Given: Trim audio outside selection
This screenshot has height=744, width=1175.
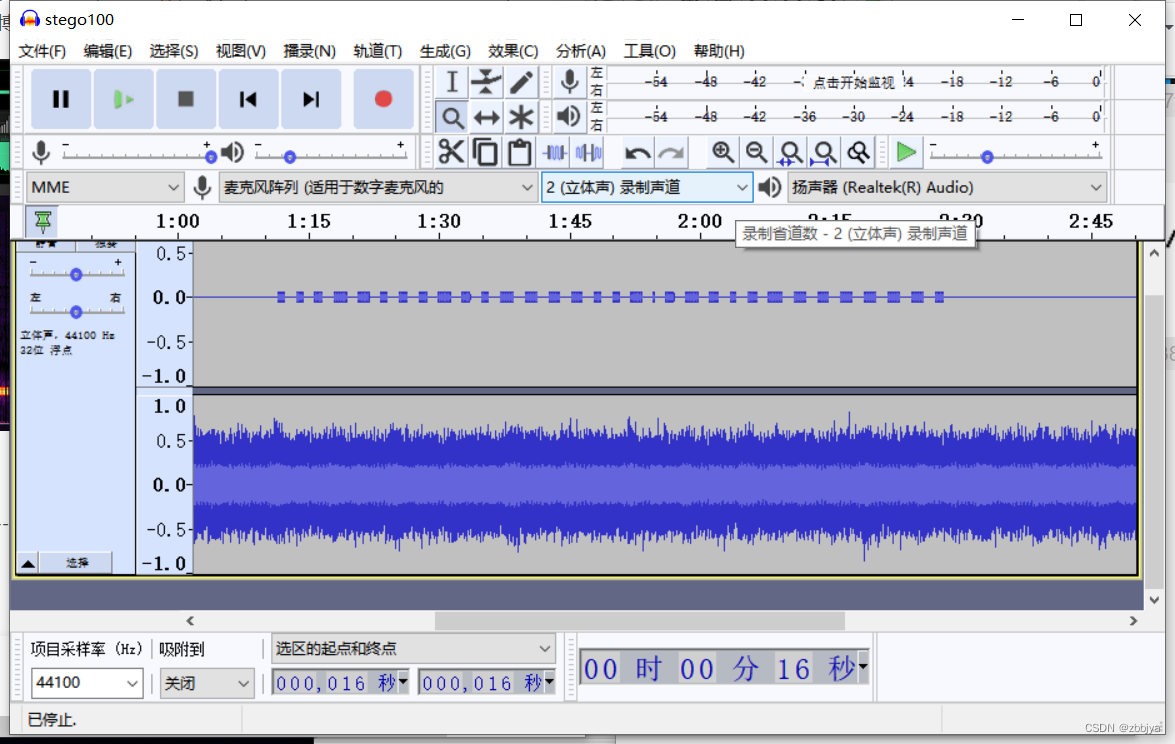Looking at the screenshot, I should (x=555, y=152).
